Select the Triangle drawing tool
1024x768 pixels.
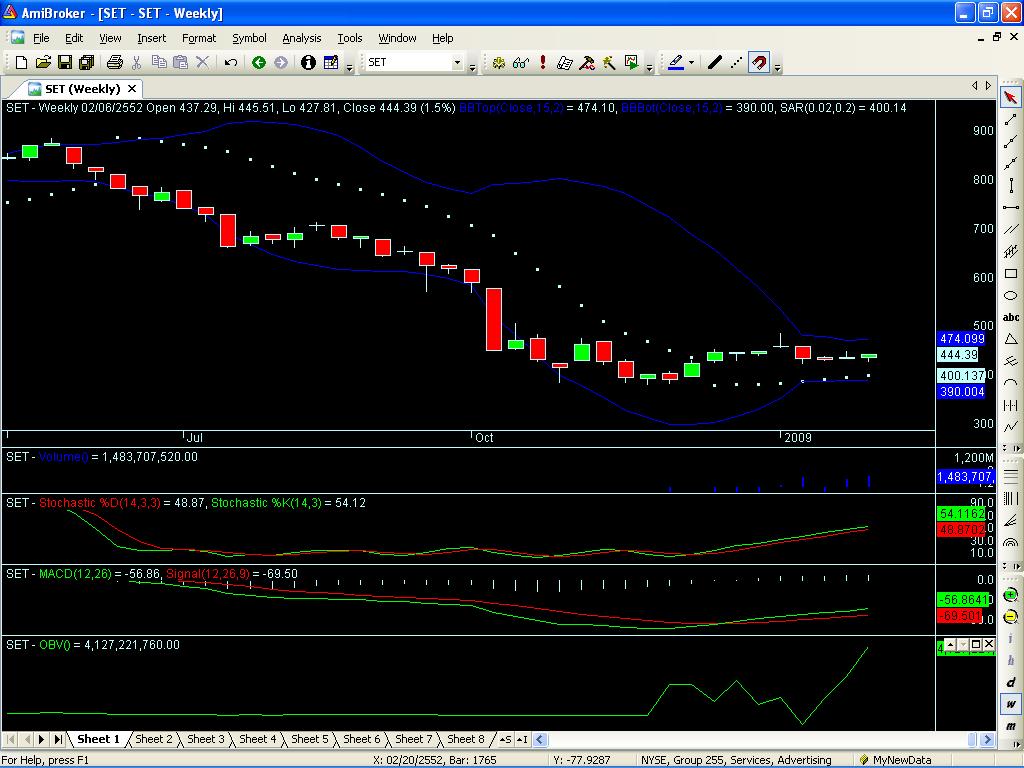pos(1010,339)
